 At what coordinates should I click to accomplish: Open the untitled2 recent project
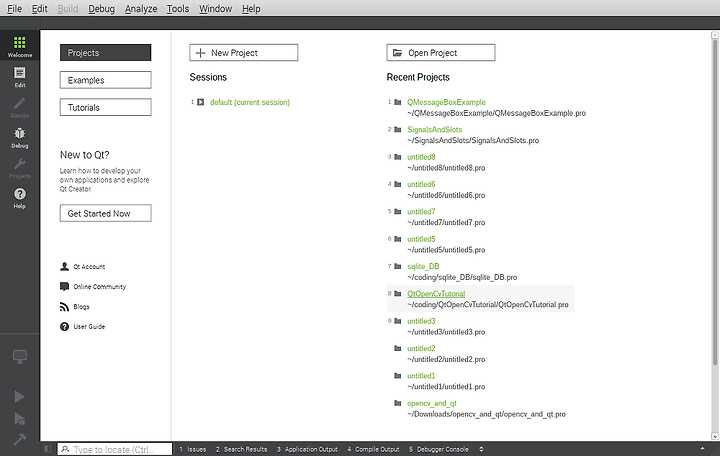[x=421, y=348]
